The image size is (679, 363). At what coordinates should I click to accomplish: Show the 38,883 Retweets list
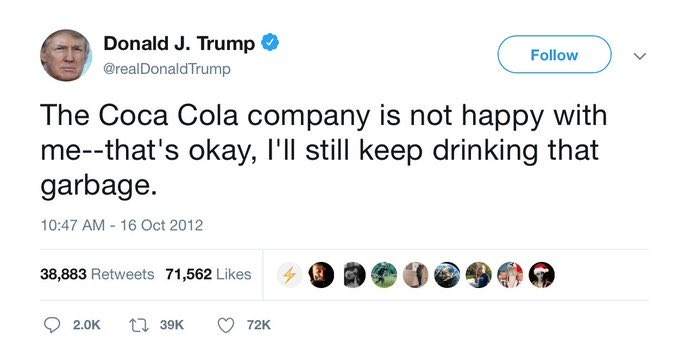tap(97, 274)
